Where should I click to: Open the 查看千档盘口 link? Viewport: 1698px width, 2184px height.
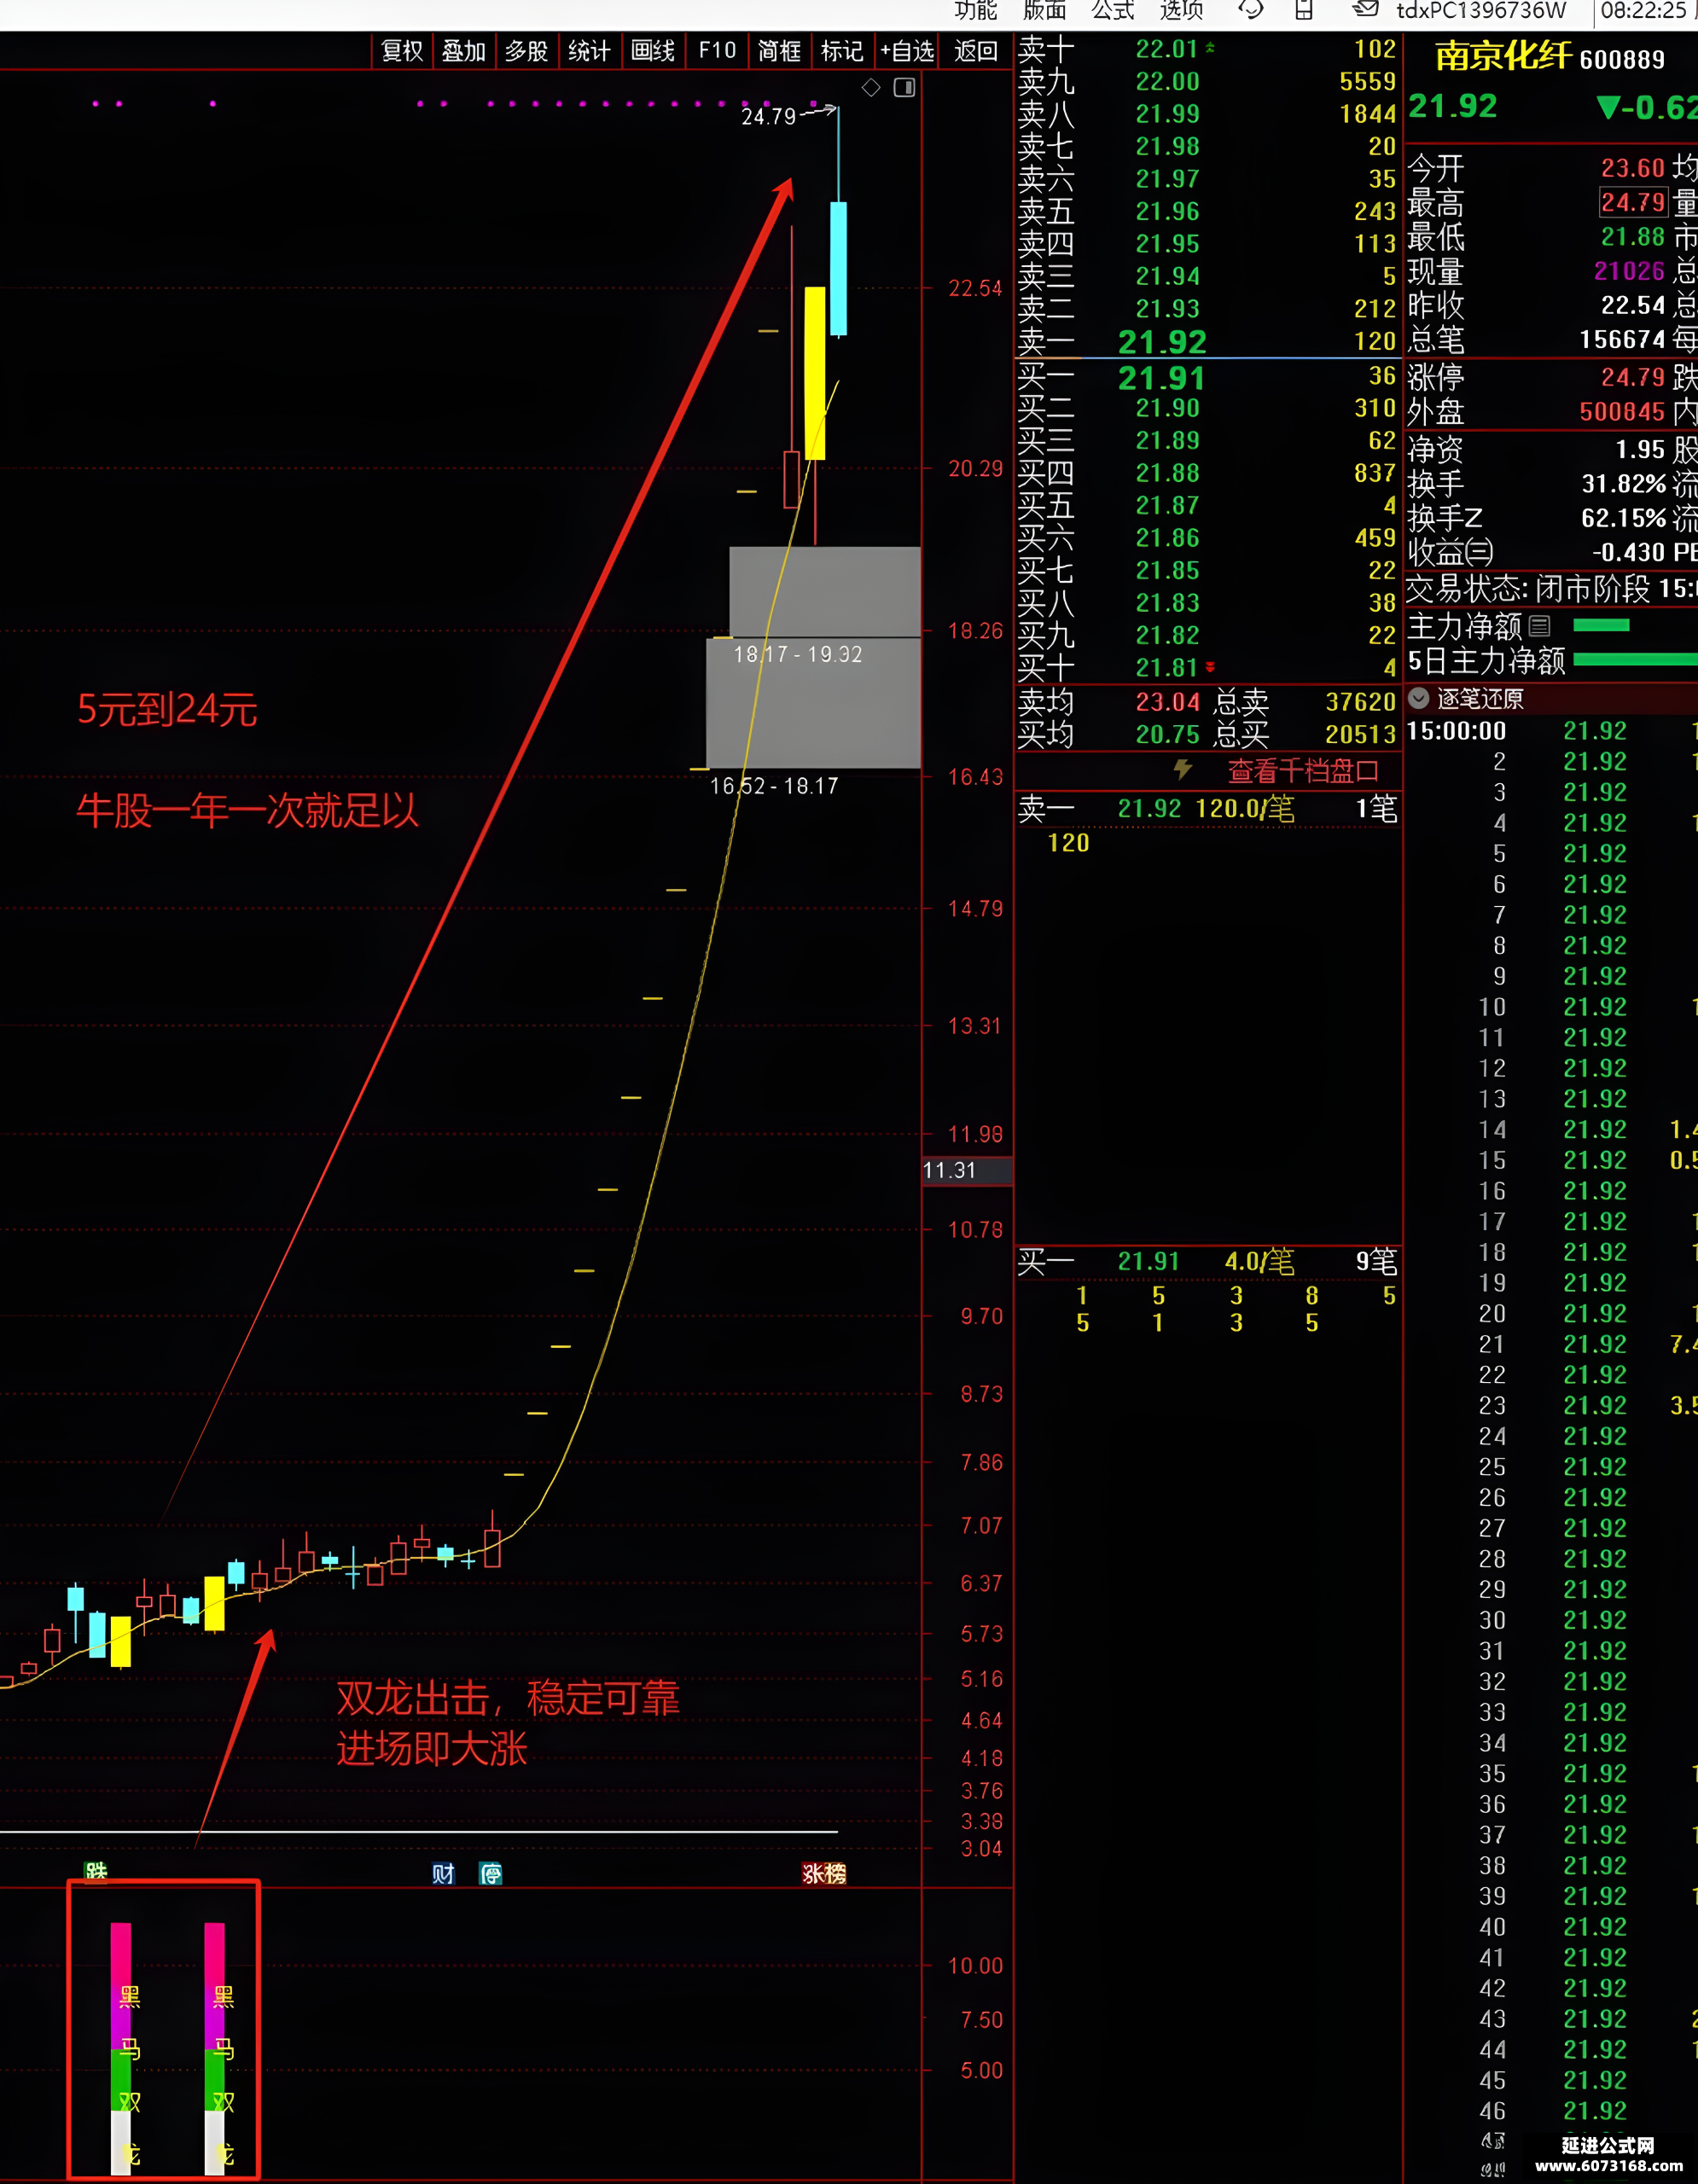click(1303, 771)
